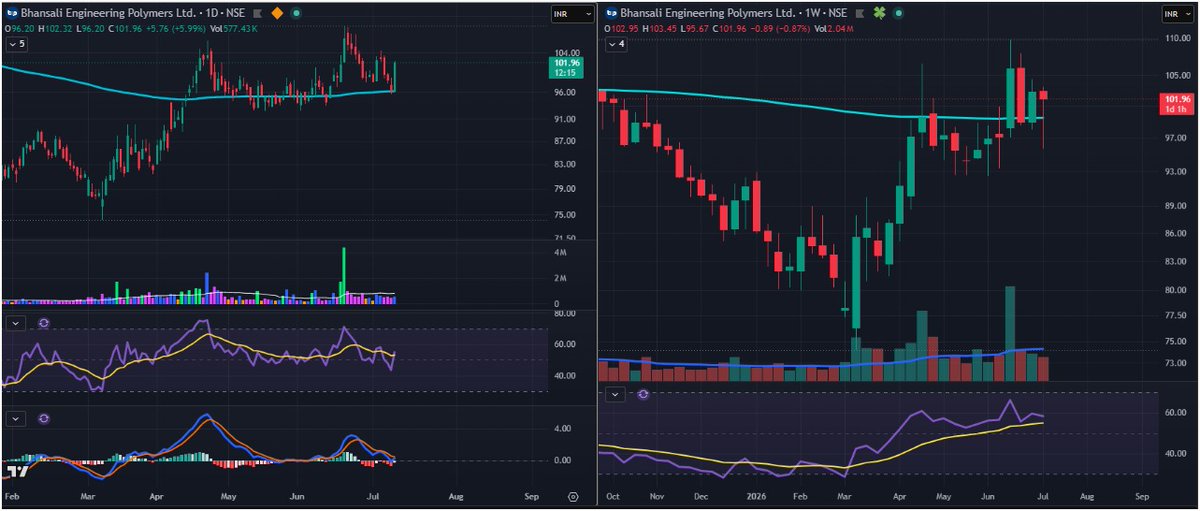Screen dimensions: 1200x511
Task: Click the green clover icon on weekly chart
Action: (x=878, y=15)
